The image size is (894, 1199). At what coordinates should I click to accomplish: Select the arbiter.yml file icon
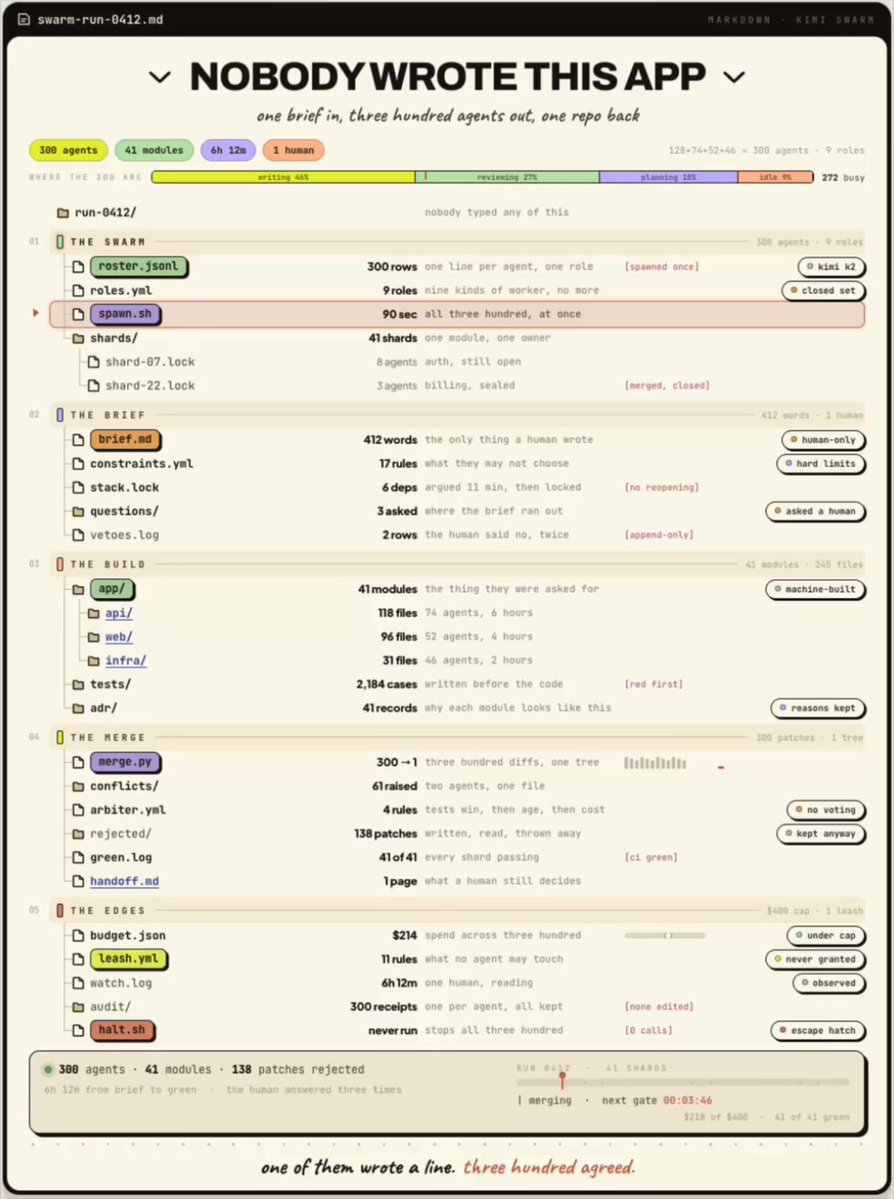pyautogui.click(x=78, y=810)
